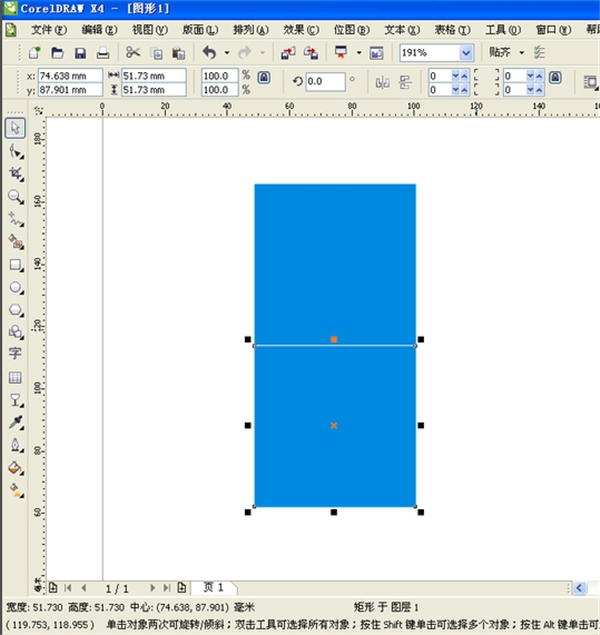Select the Ellipse tool
The width and height of the screenshot is (600, 635).
click(x=16, y=288)
